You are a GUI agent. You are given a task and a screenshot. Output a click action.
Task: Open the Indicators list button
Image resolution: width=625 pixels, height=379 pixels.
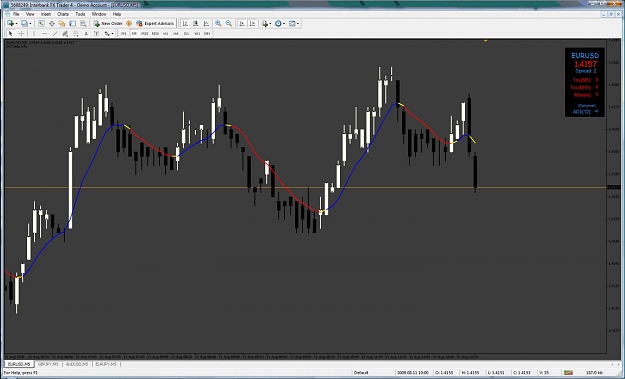265,24
